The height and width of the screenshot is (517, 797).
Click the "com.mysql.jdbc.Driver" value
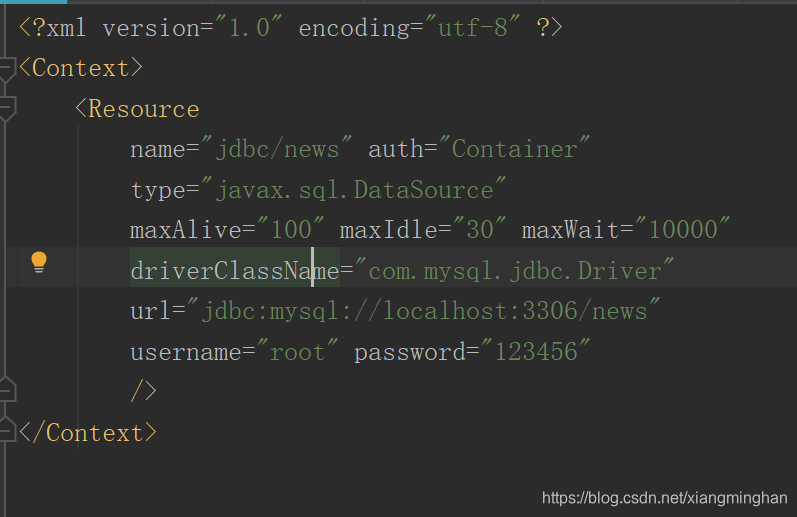[x=514, y=269]
